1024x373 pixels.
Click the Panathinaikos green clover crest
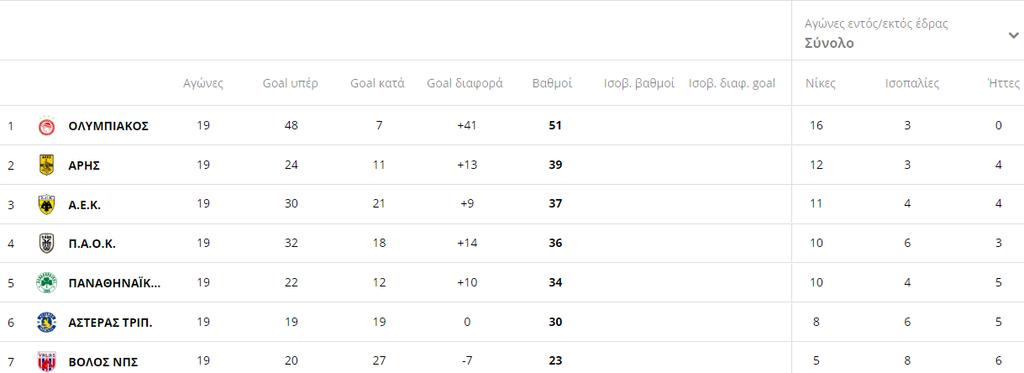46,283
